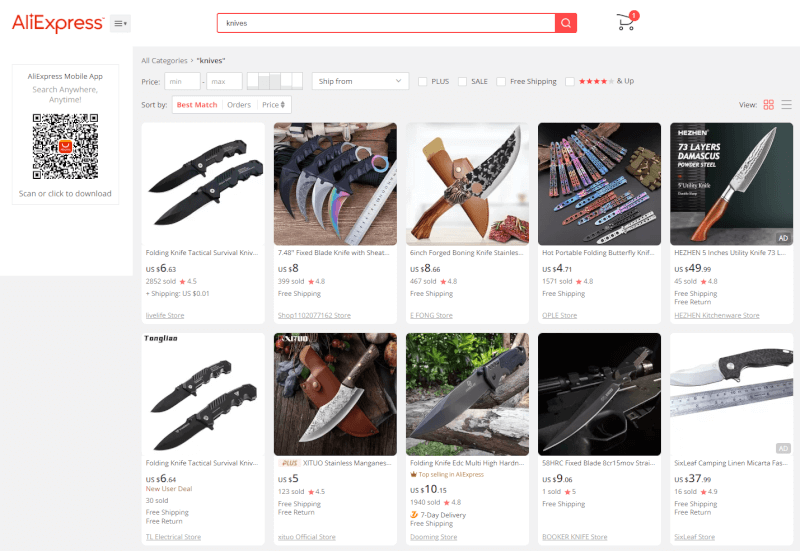Click the min price field
The image size is (800, 551).
[182, 81]
